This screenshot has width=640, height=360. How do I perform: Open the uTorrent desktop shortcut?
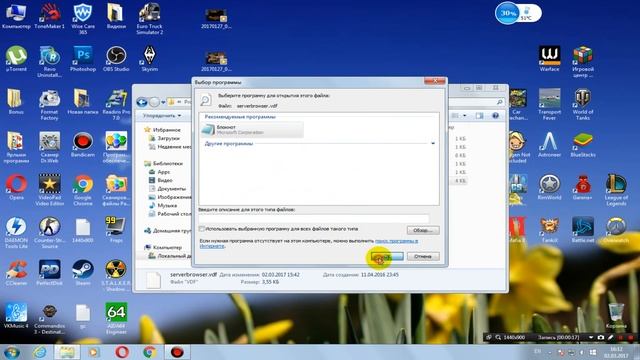point(16,59)
